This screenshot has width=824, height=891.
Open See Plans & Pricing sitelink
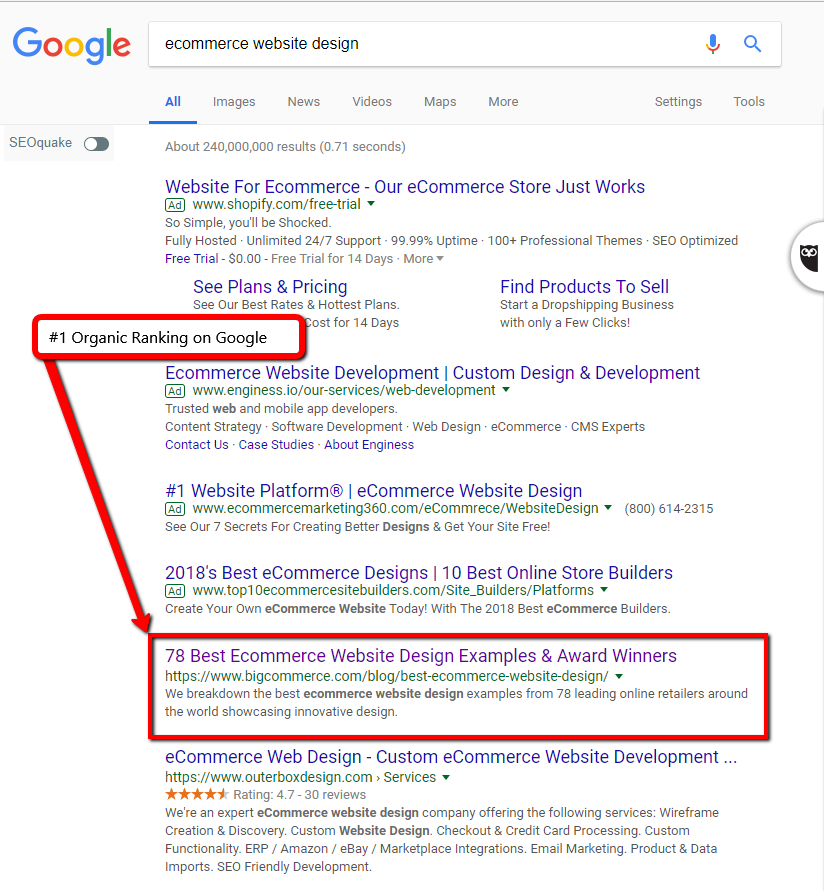coord(270,286)
